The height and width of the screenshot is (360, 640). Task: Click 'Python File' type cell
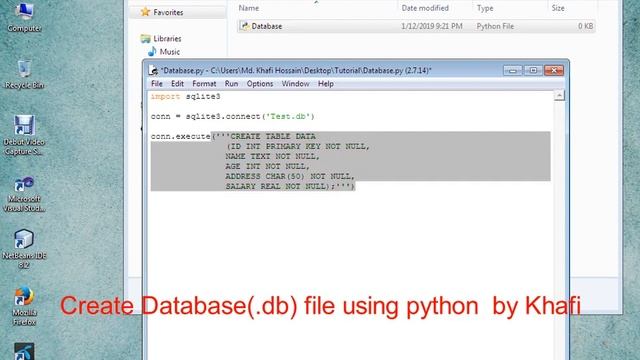[495, 26]
